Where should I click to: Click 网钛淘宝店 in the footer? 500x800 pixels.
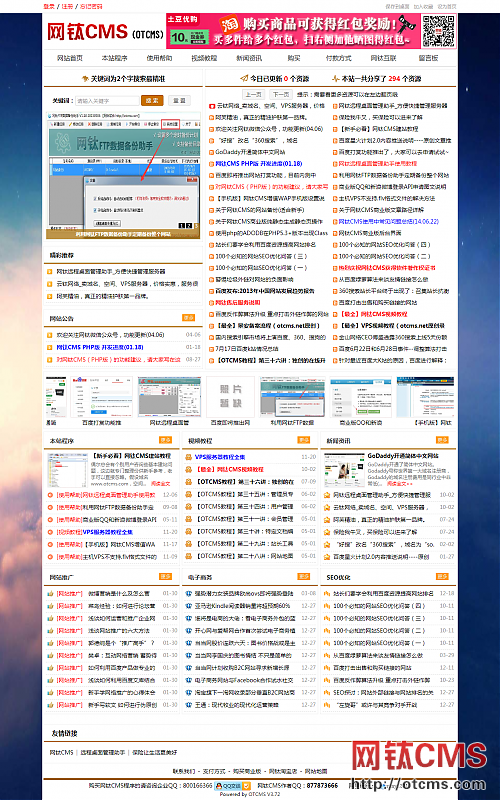(x=283, y=771)
